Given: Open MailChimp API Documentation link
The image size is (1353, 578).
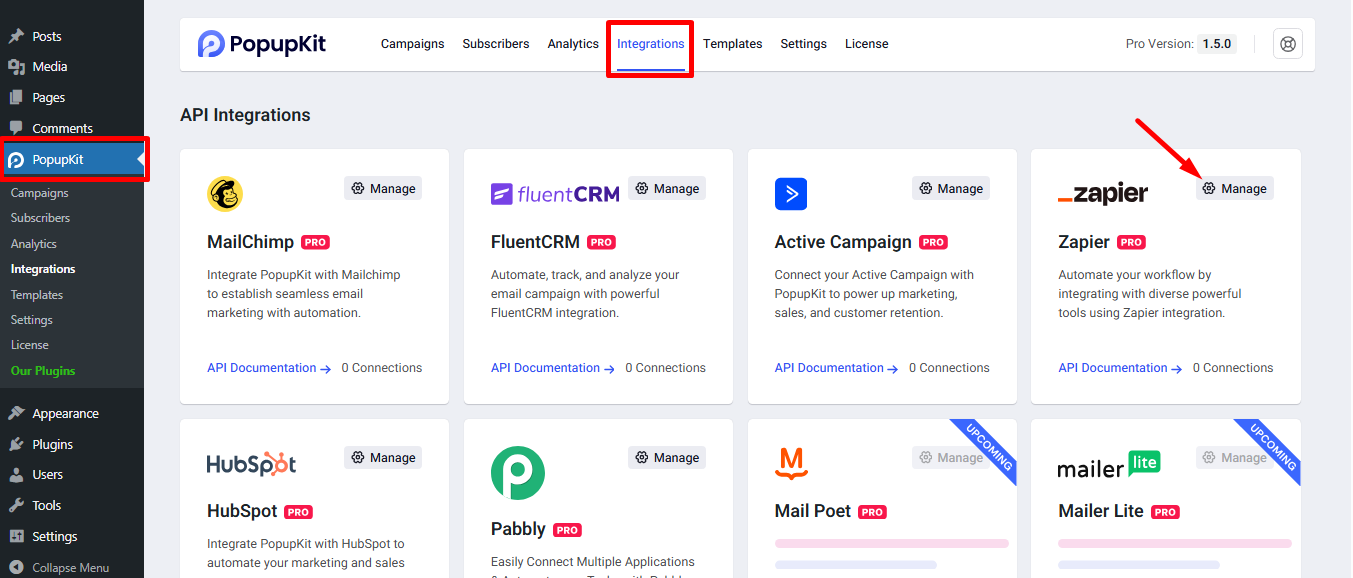Looking at the screenshot, I should (x=268, y=368).
